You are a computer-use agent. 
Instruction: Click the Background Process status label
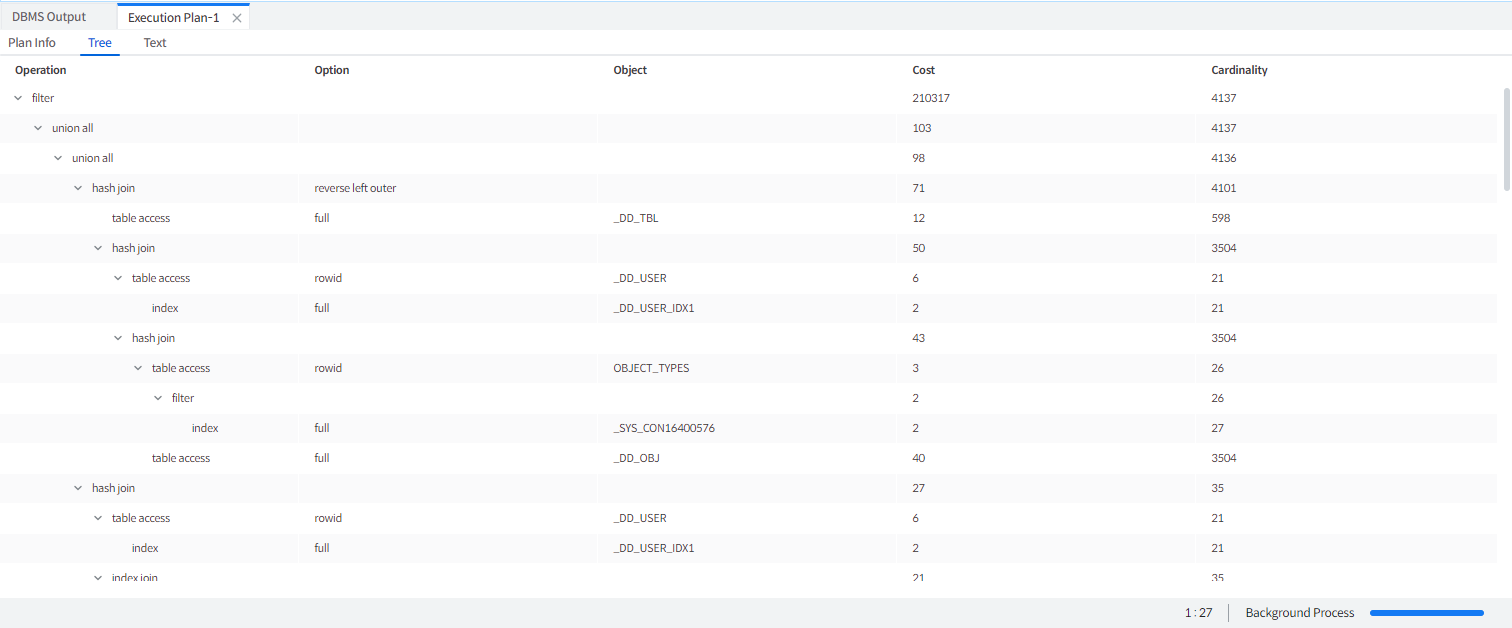pos(1300,613)
